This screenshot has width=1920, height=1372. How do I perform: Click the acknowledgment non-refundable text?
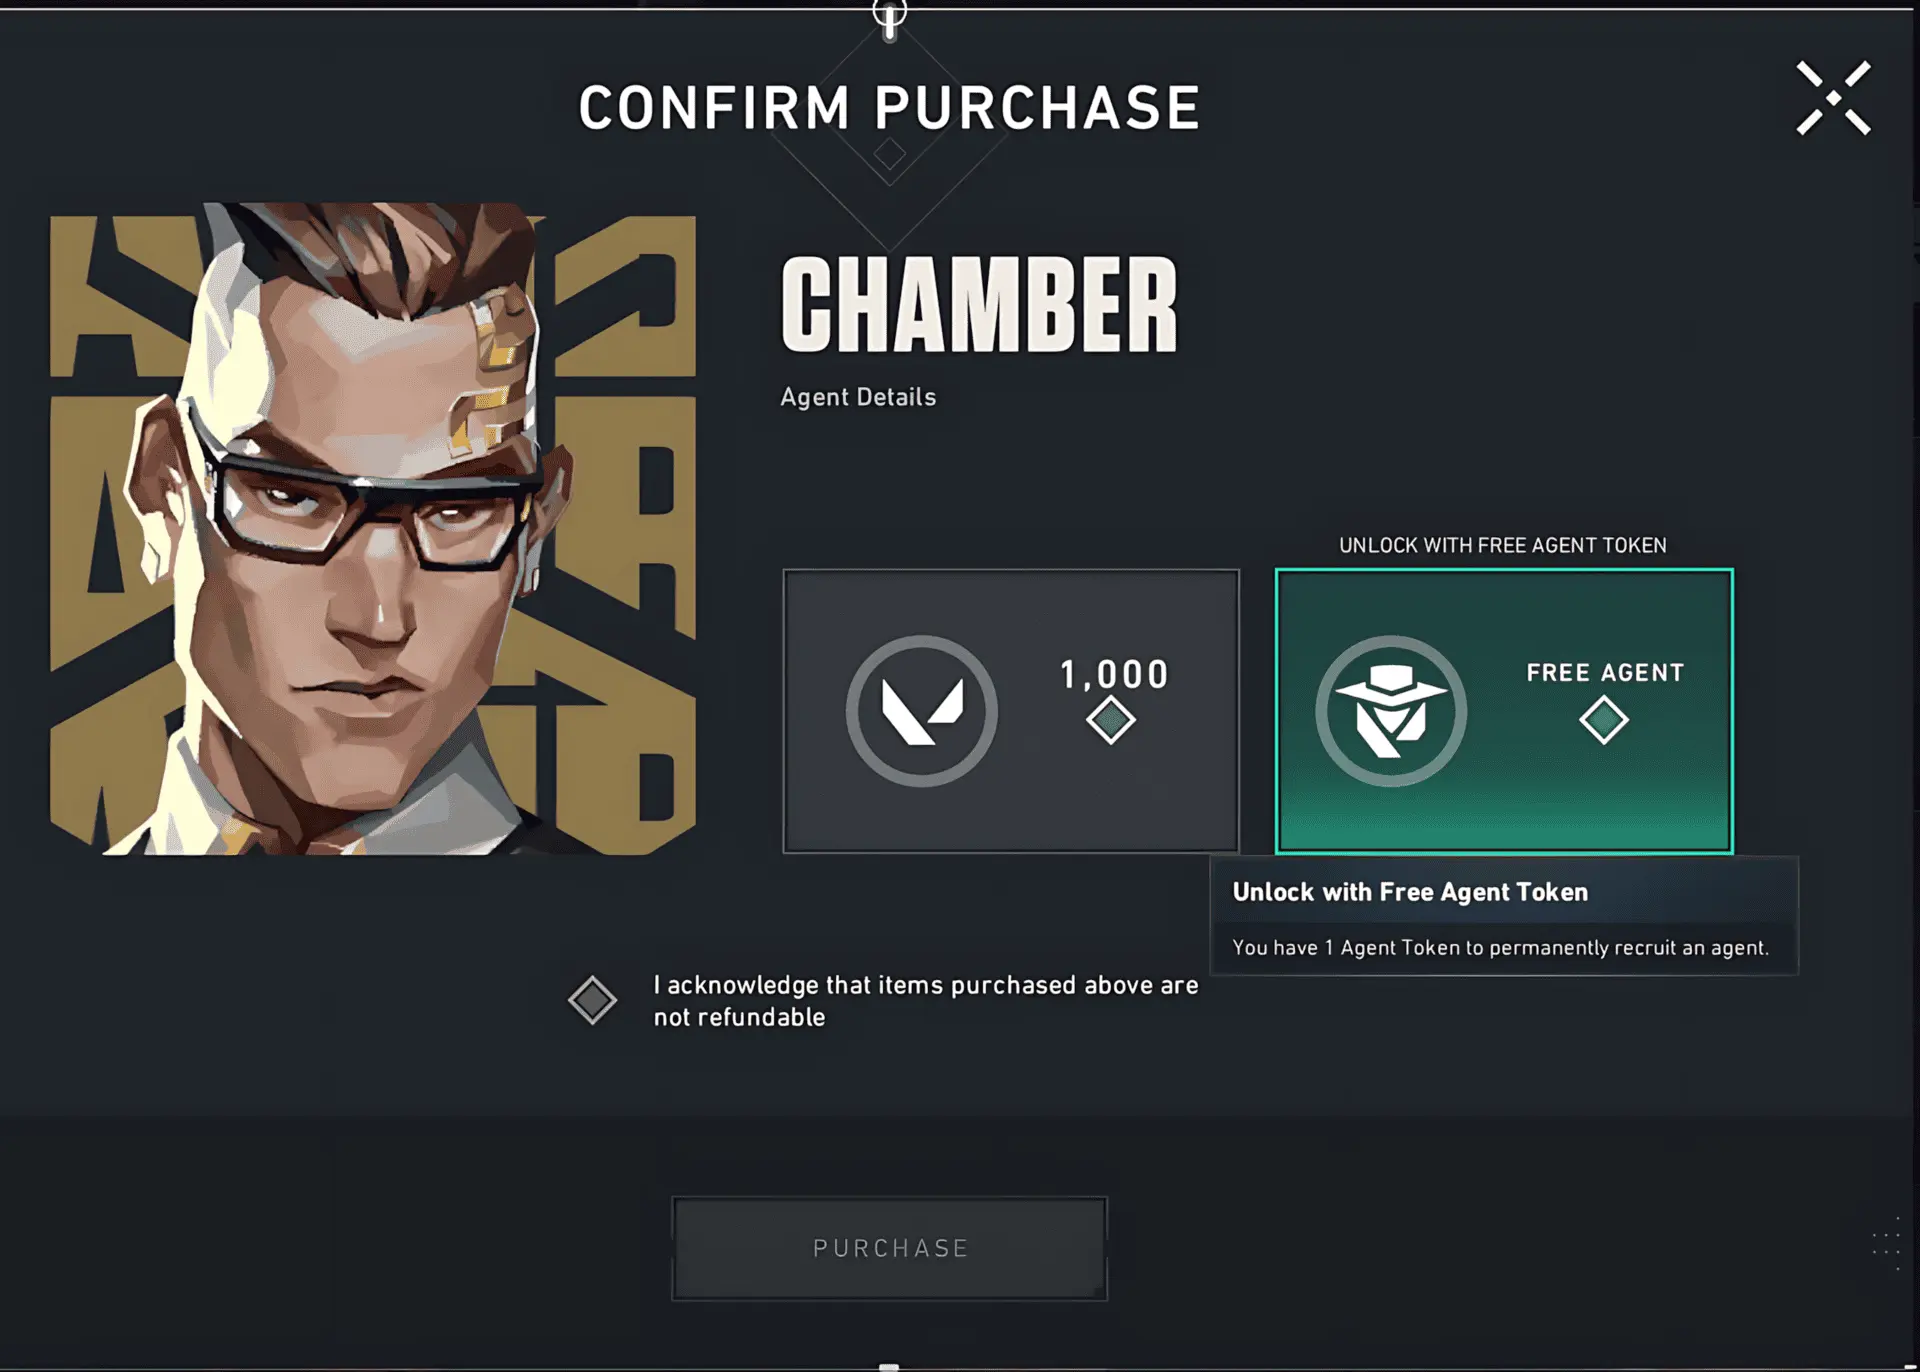pyautogui.click(x=925, y=1001)
